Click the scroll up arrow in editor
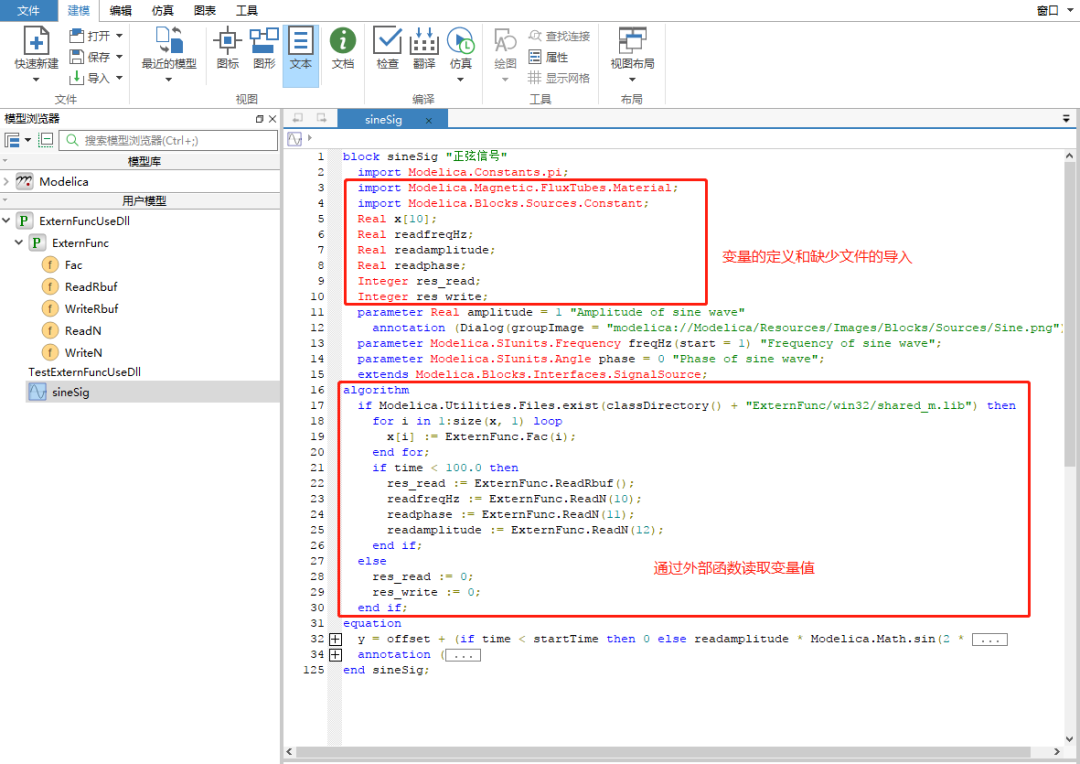 point(1070,156)
